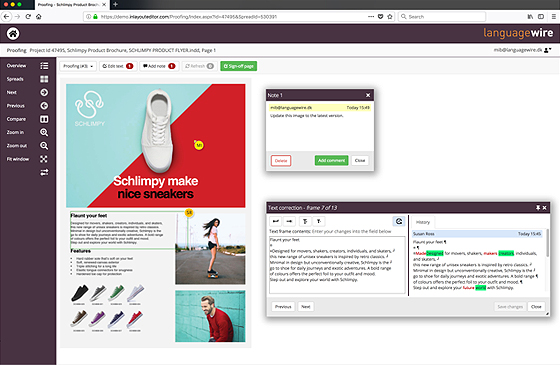The image size is (560, 365).
Task: Click Save changes in Text correction
Action: click(510, 306)
